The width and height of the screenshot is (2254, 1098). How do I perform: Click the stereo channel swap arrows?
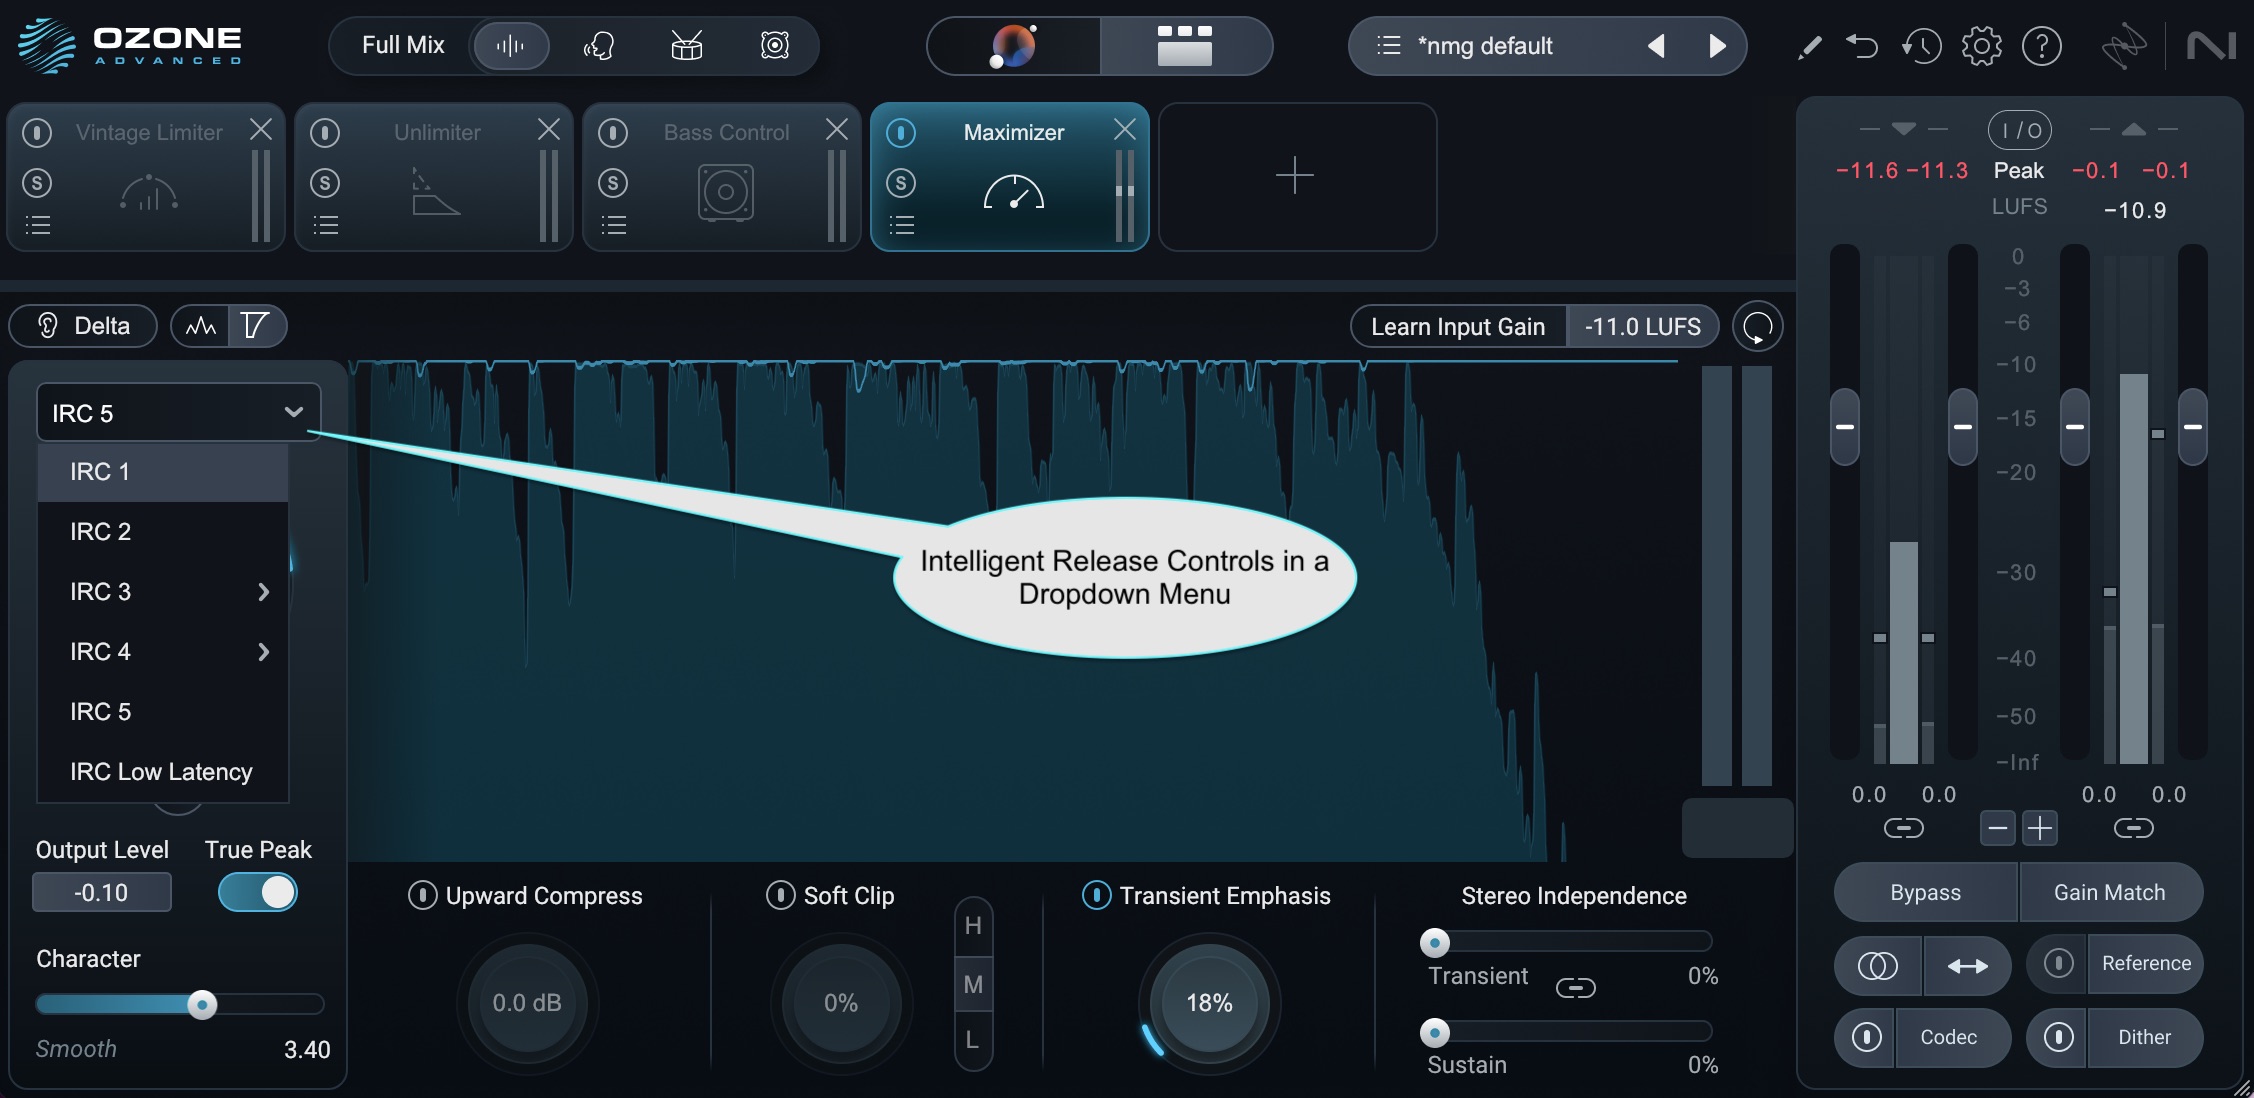pos(1967,965)
